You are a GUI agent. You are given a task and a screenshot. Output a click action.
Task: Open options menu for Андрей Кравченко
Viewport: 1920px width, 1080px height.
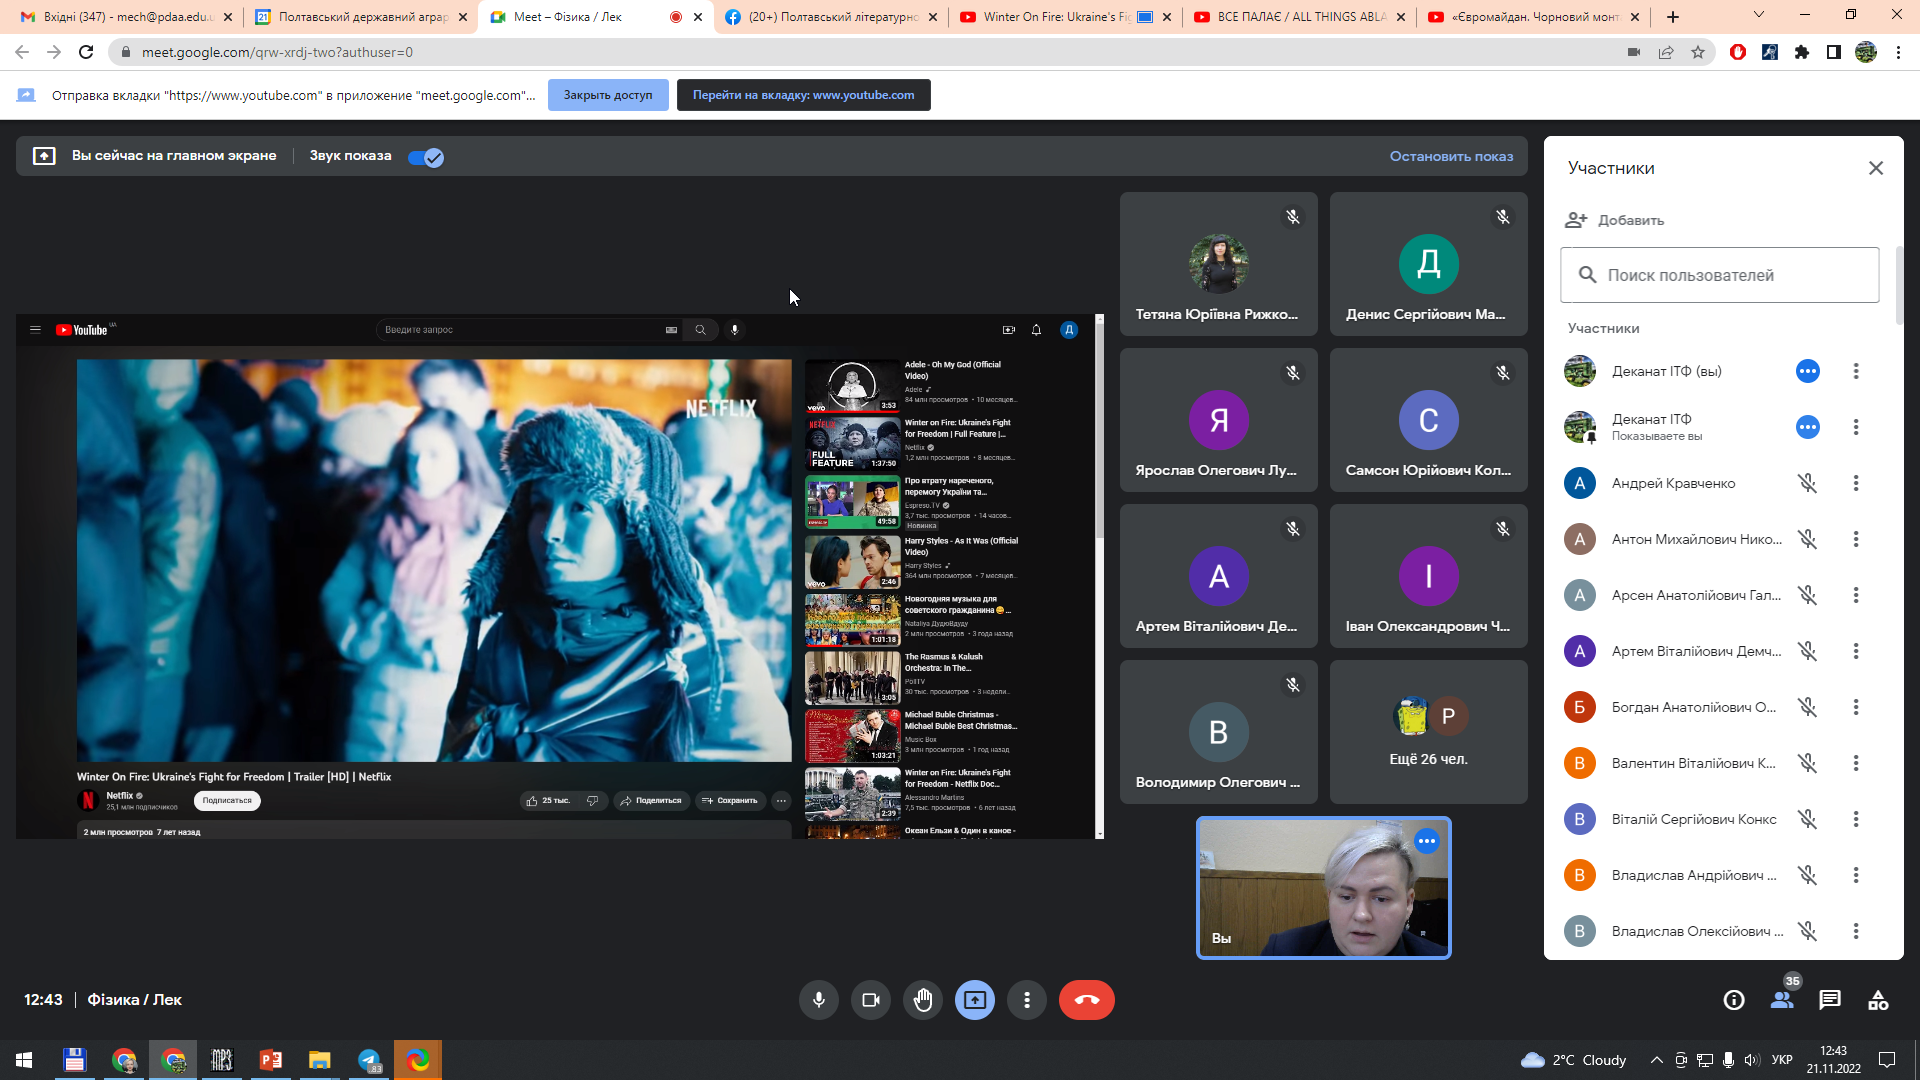click(1856, 483)
